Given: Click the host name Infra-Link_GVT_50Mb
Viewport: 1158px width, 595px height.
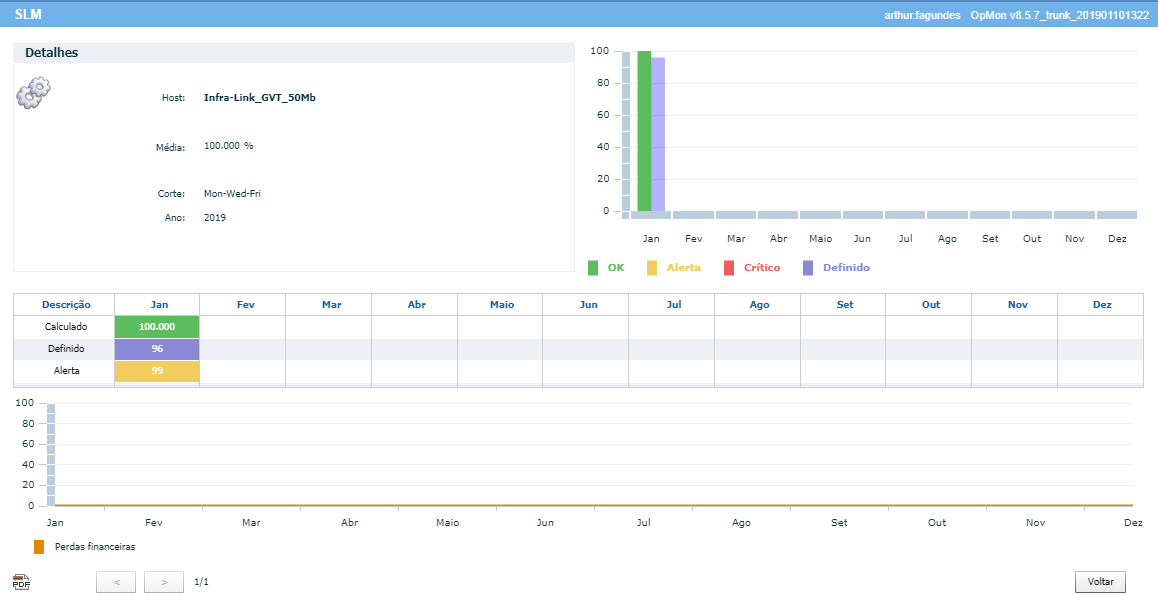Looking at the screenshot, I should (x=260, y=97).
